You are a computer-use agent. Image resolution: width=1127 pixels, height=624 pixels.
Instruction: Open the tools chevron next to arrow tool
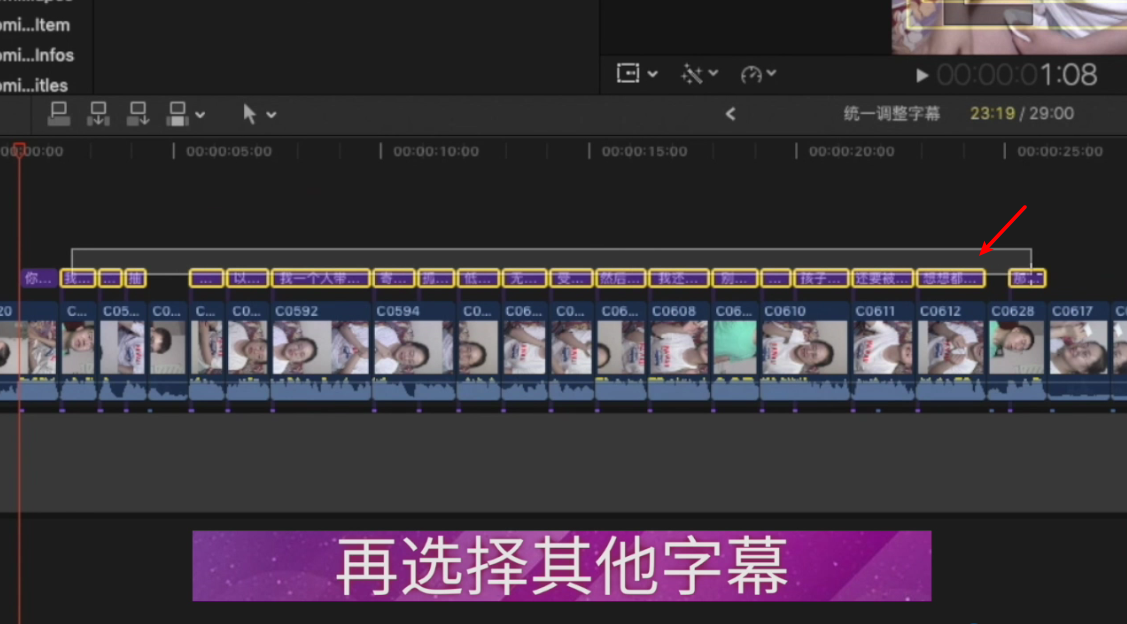(x=272, y=114)
